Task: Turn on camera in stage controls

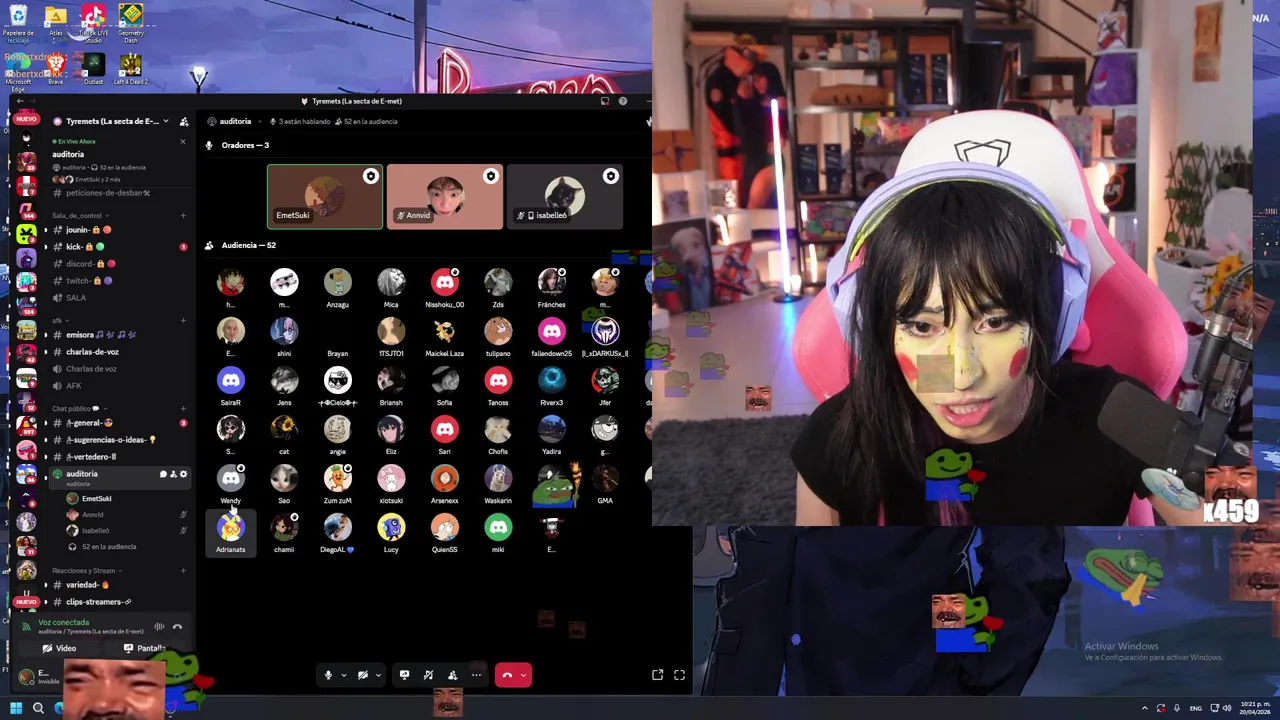Action: [x=363, y=675]
